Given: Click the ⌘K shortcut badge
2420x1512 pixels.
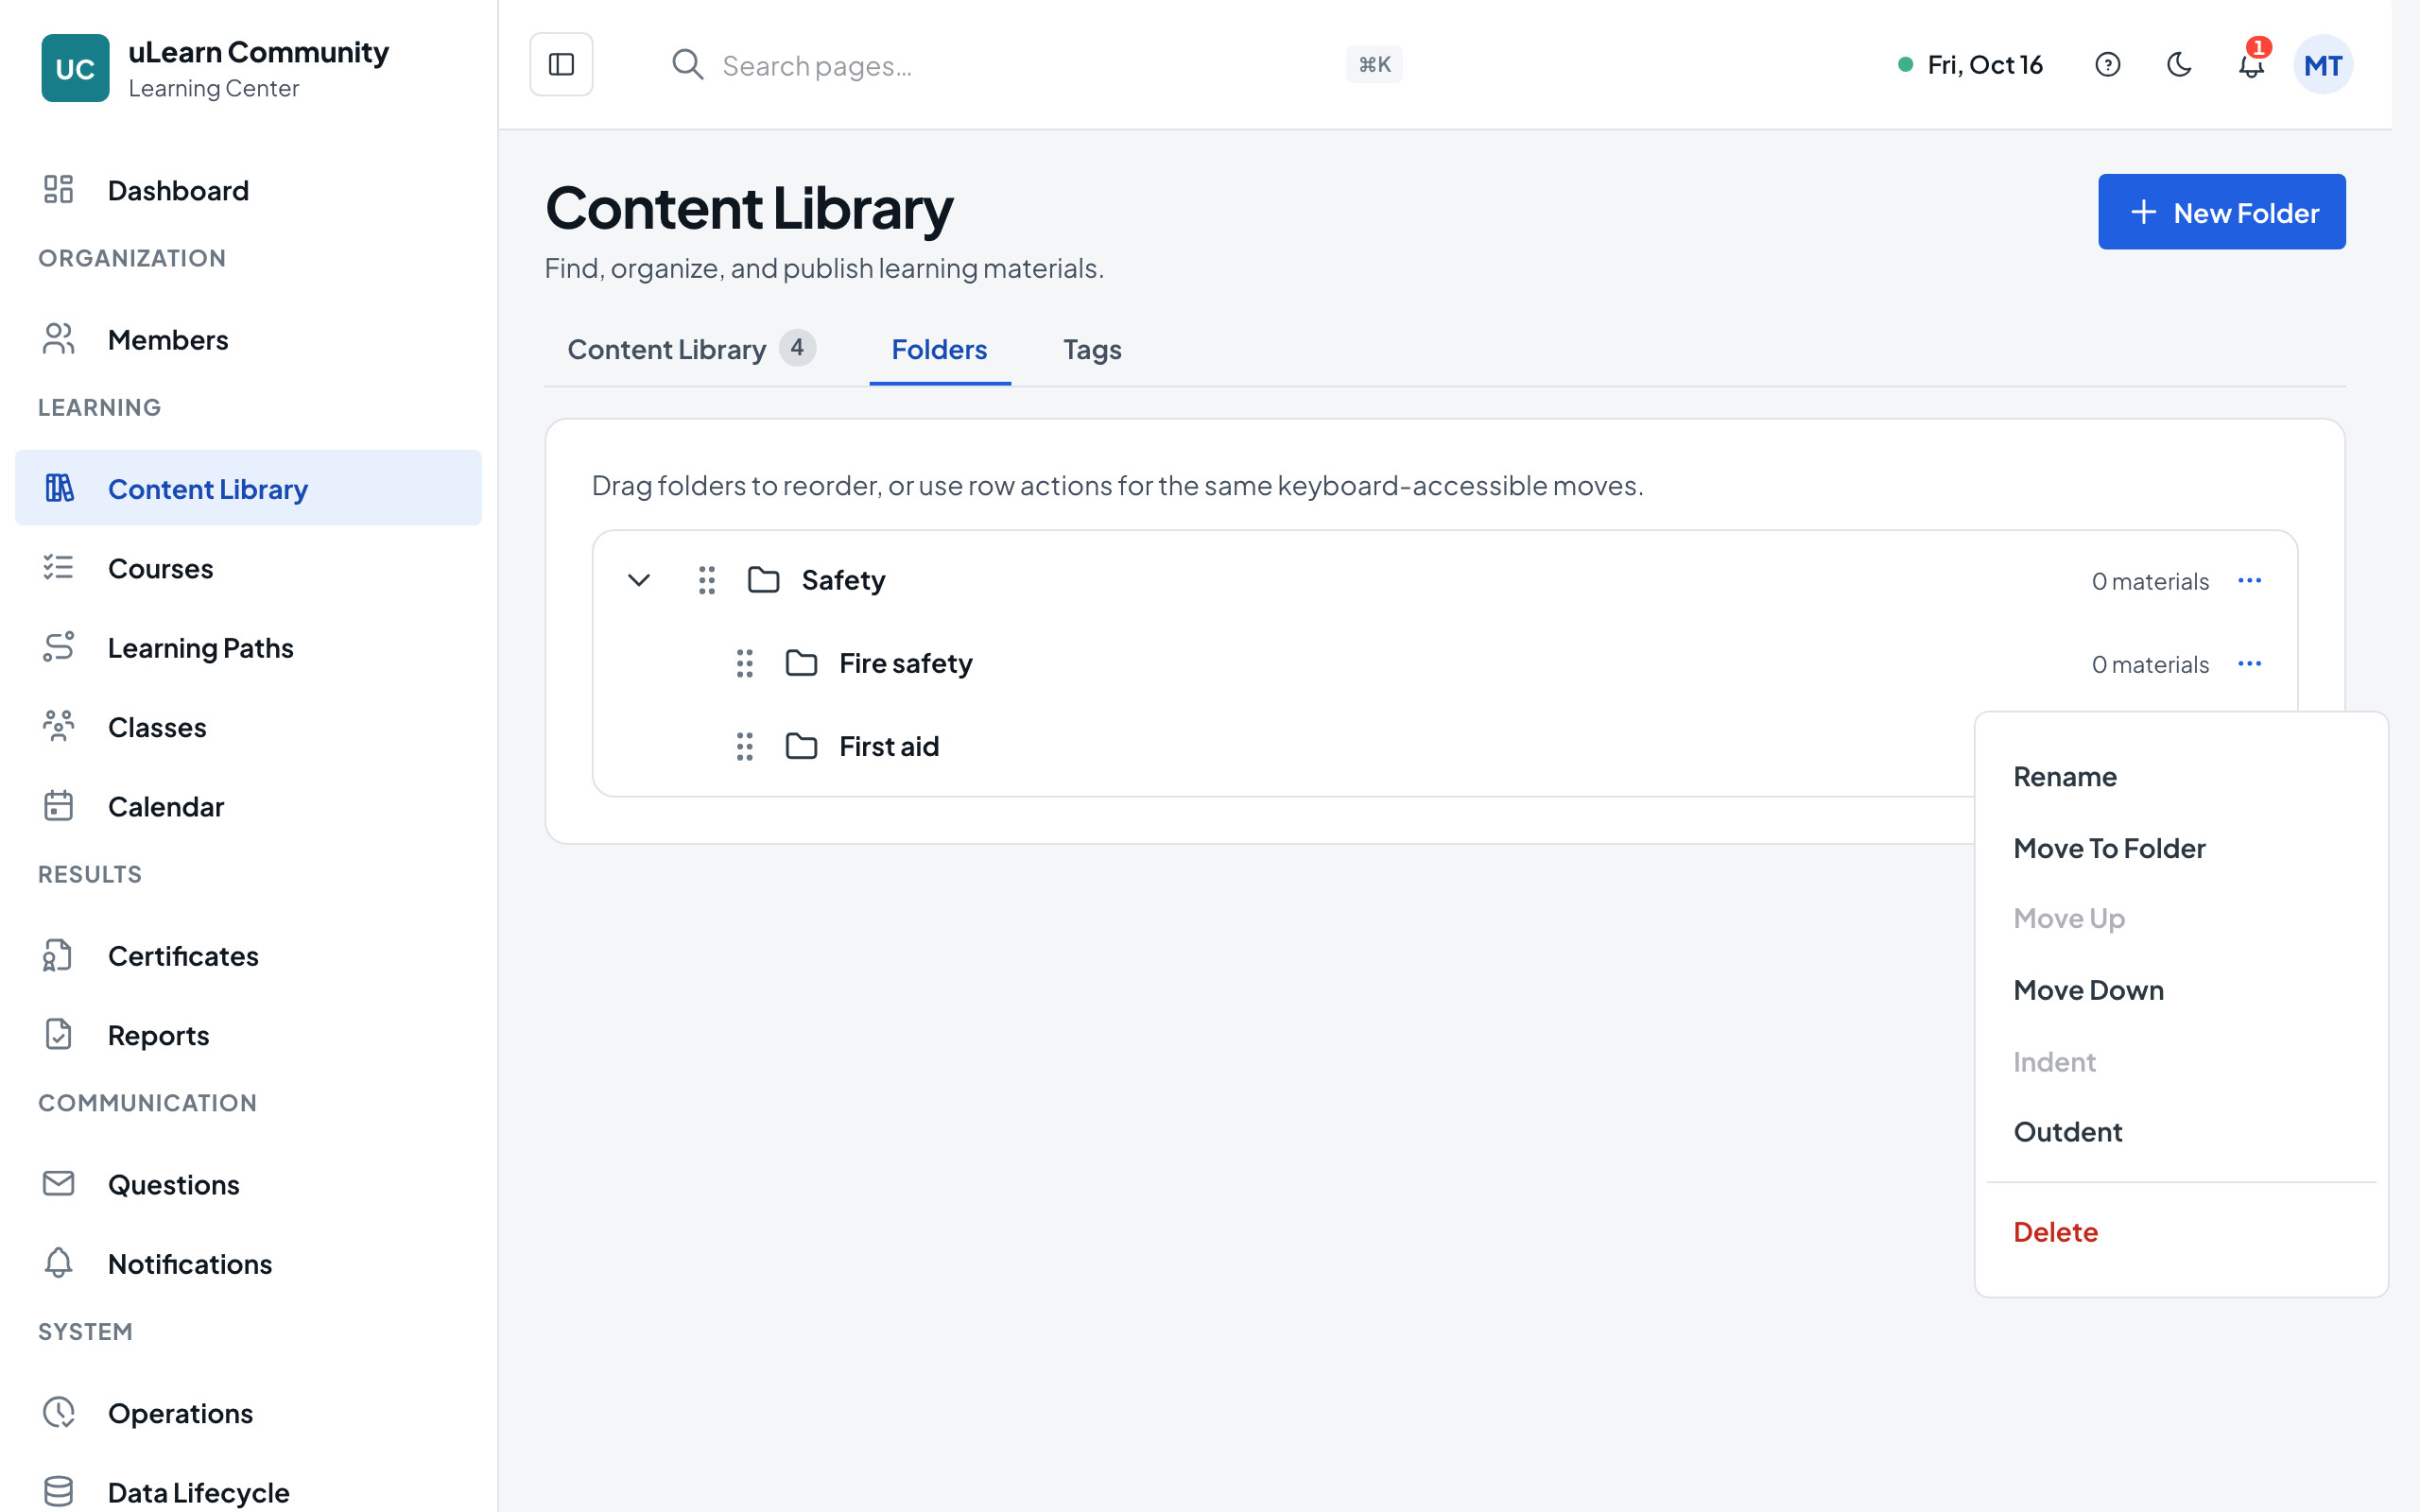Looking at the screenshot, I should (x=1374, y=65).
